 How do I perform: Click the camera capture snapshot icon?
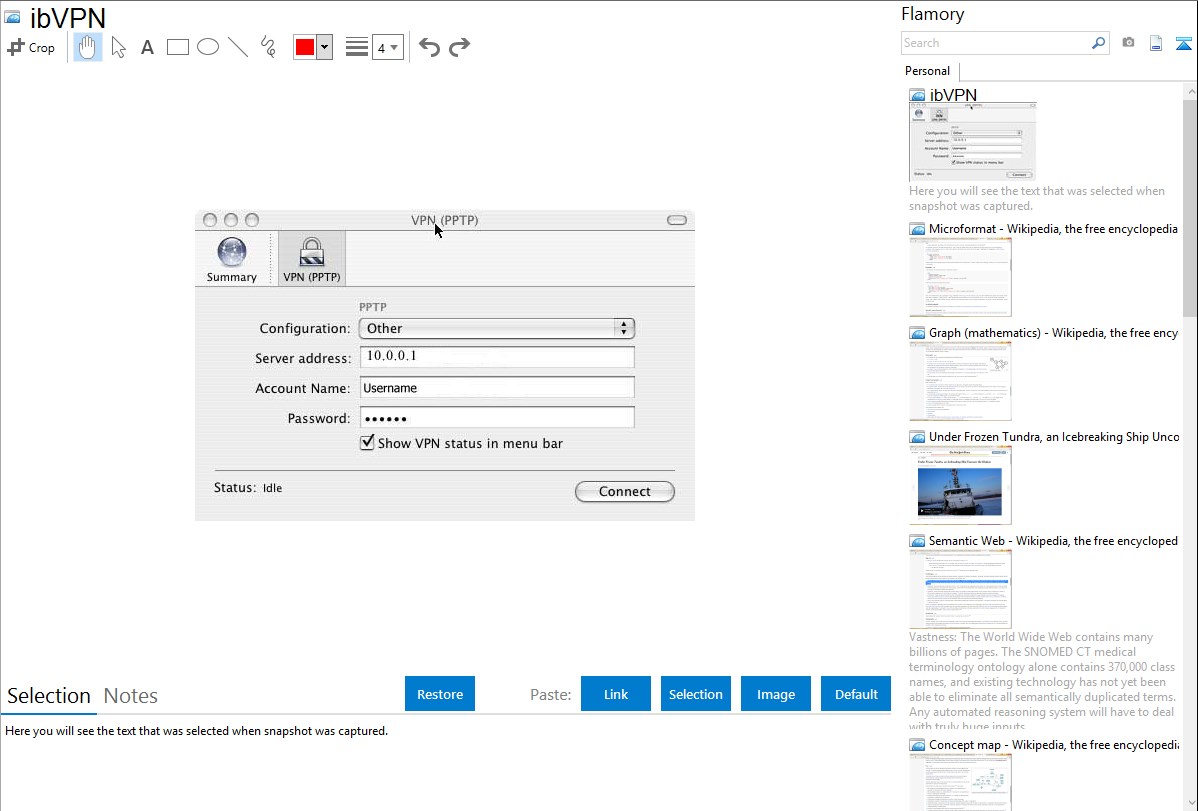click(1128, 43)
